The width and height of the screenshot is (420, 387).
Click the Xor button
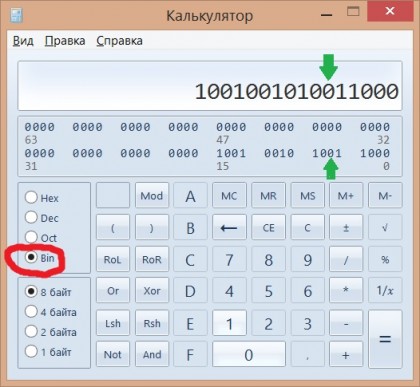coord(152,290)
